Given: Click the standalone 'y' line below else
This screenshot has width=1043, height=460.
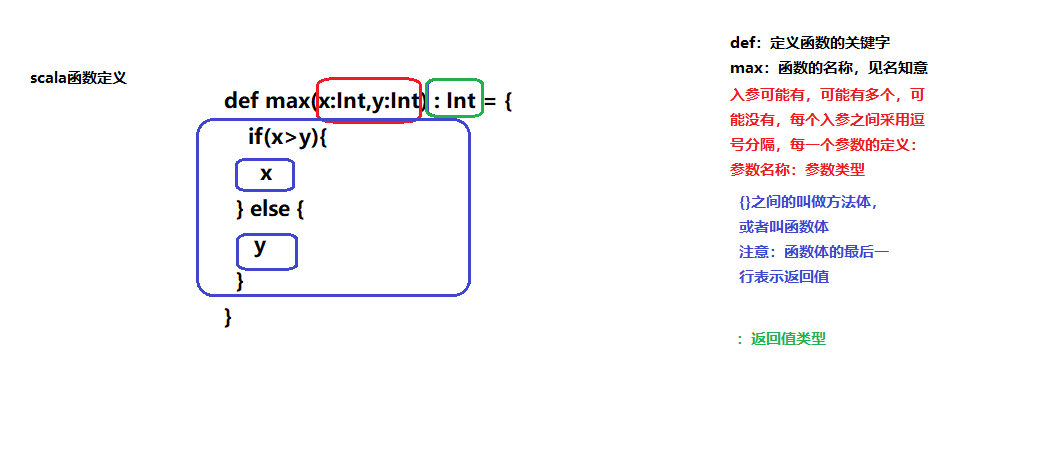Looking at the screenshot, I should [260, 247].
